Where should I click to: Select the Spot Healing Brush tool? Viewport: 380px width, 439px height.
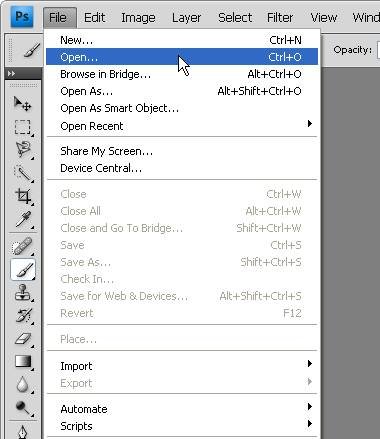[23, 247]
